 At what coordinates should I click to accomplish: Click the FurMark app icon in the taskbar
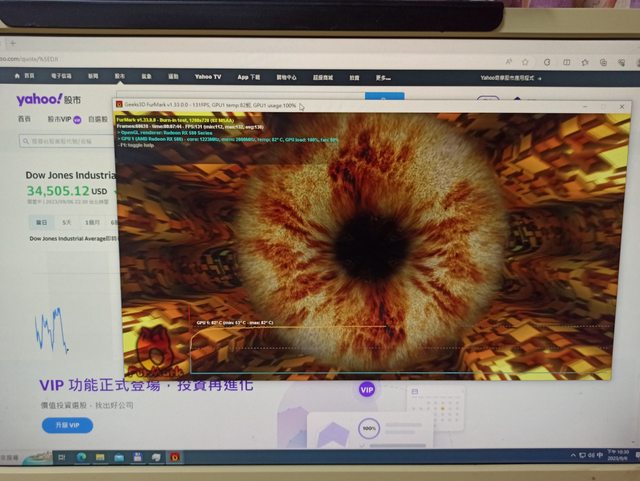175,457
